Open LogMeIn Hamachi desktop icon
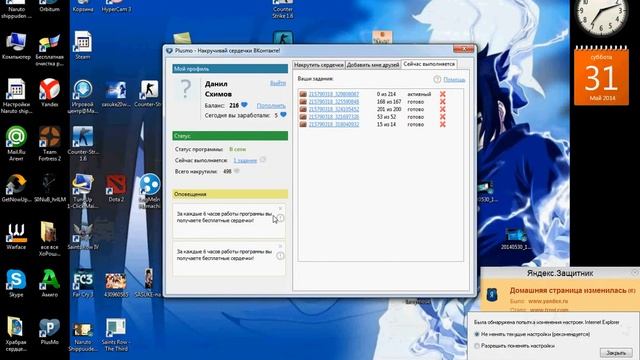This screenshot has height=360, width=640. [149, 191]
